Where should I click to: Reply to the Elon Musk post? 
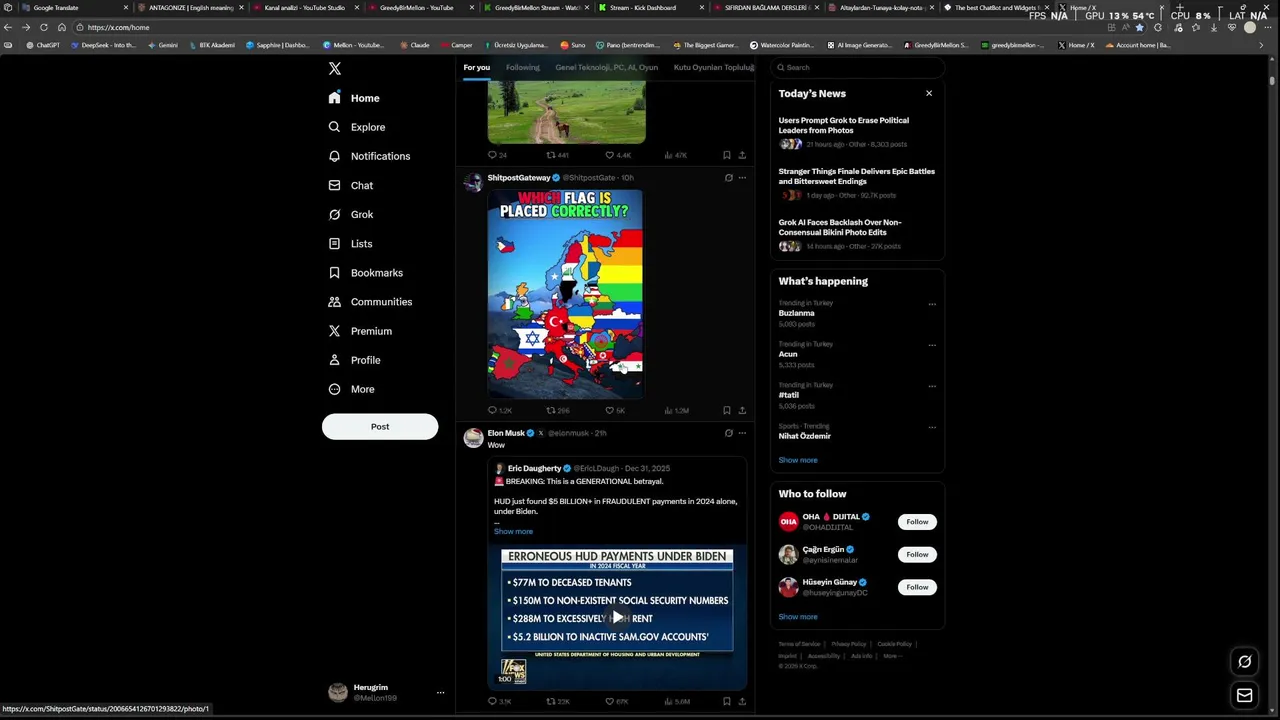[x=499, y=701]
